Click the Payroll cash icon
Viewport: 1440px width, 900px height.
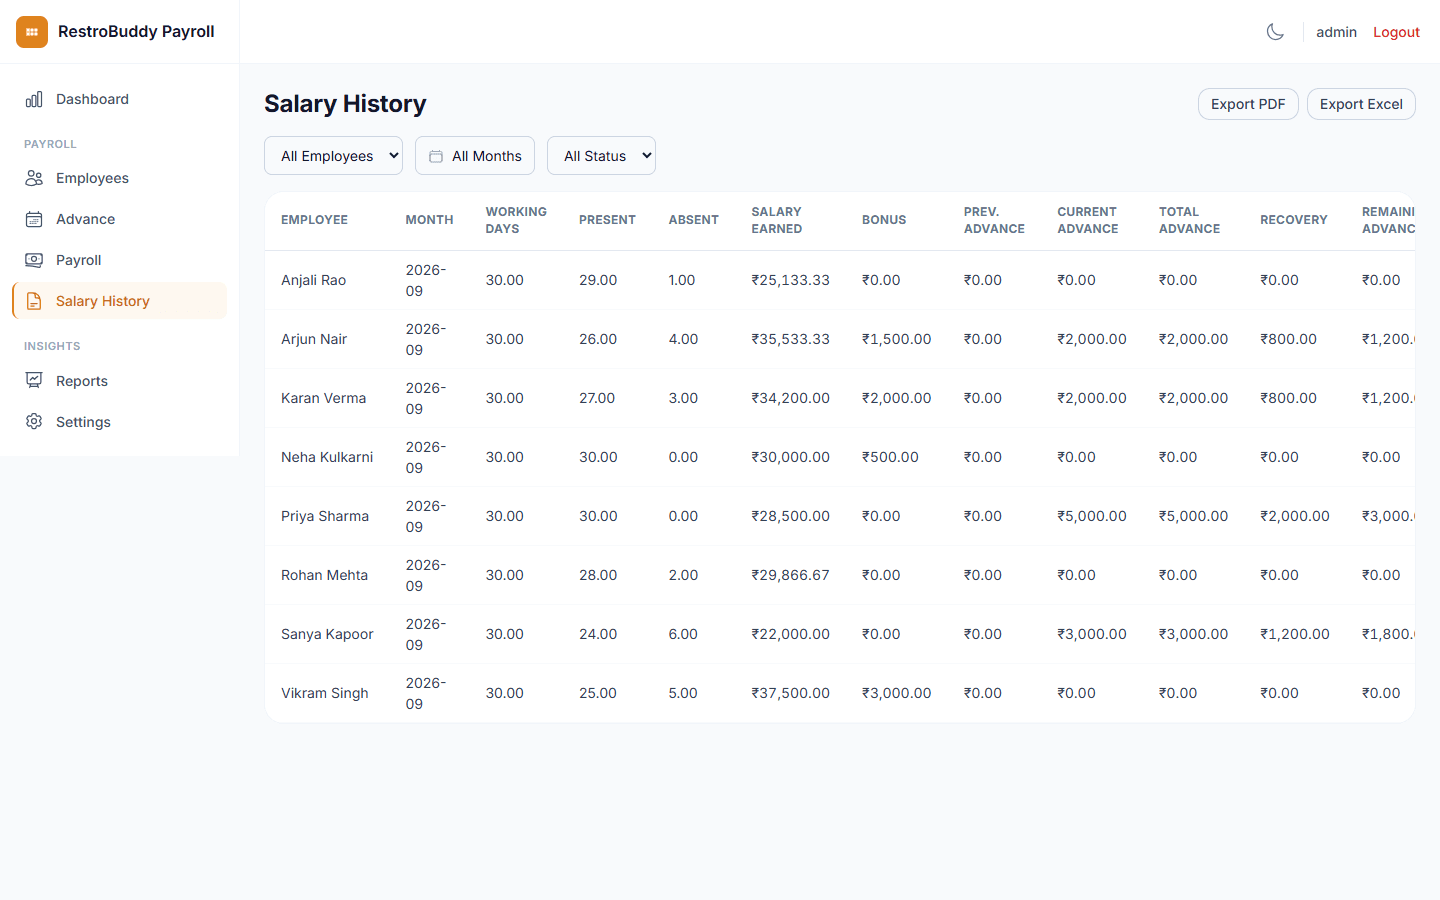click(34, 260)
